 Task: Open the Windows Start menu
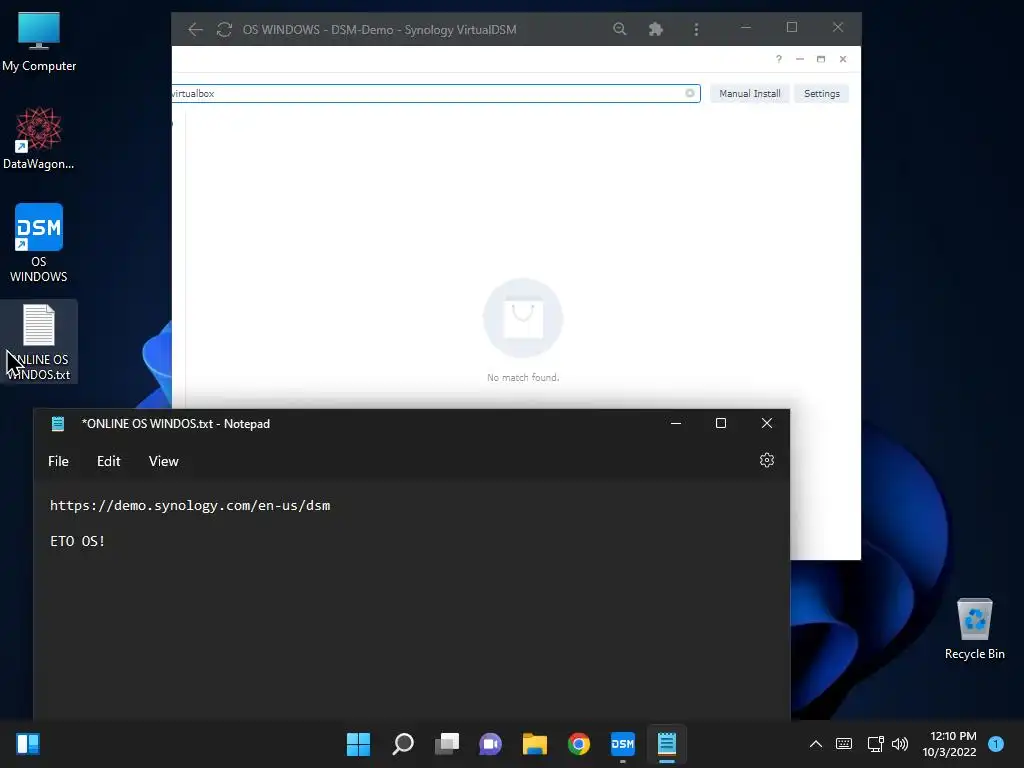tap(358, 744)
